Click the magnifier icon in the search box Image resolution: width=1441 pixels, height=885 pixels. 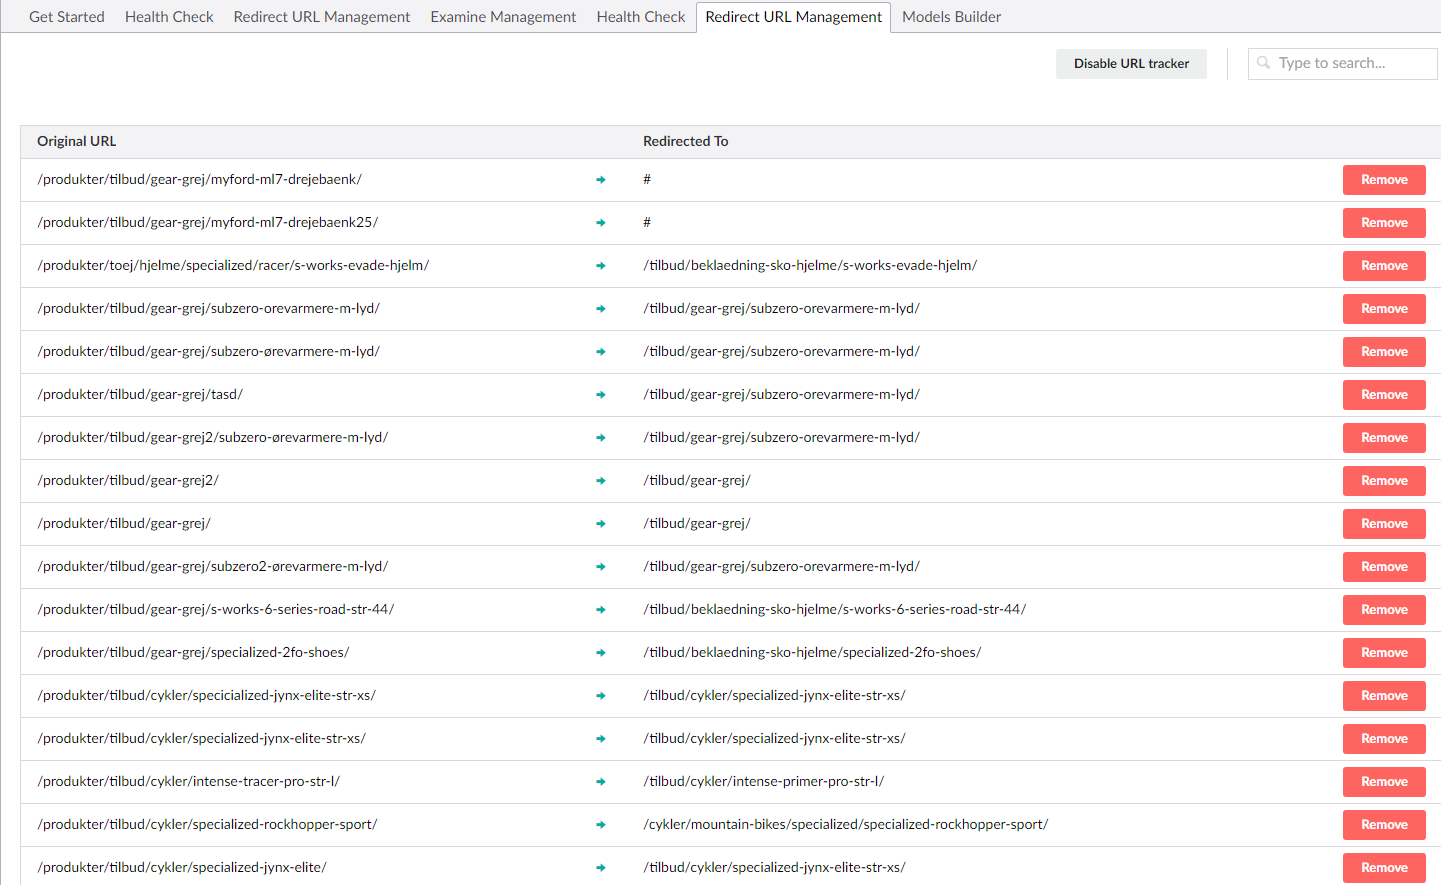[x=1264, y=63]
